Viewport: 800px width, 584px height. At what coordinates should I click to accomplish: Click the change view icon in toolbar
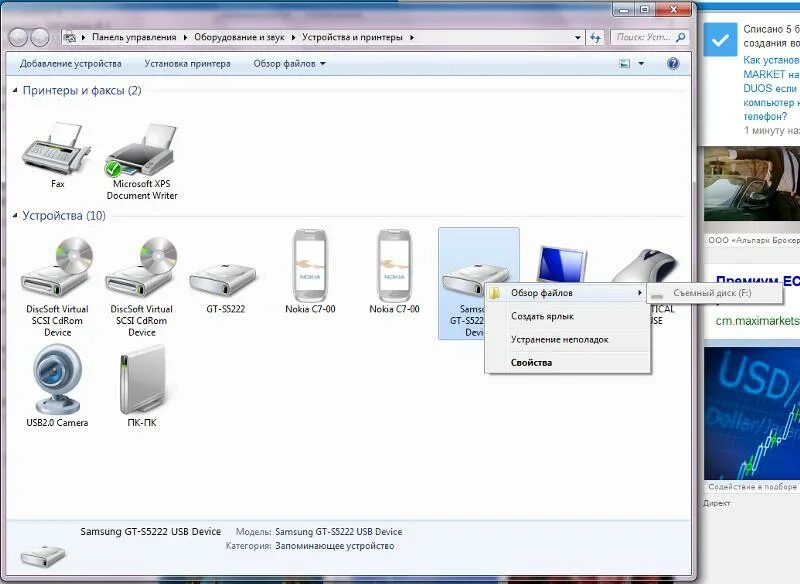coord(624,64)
